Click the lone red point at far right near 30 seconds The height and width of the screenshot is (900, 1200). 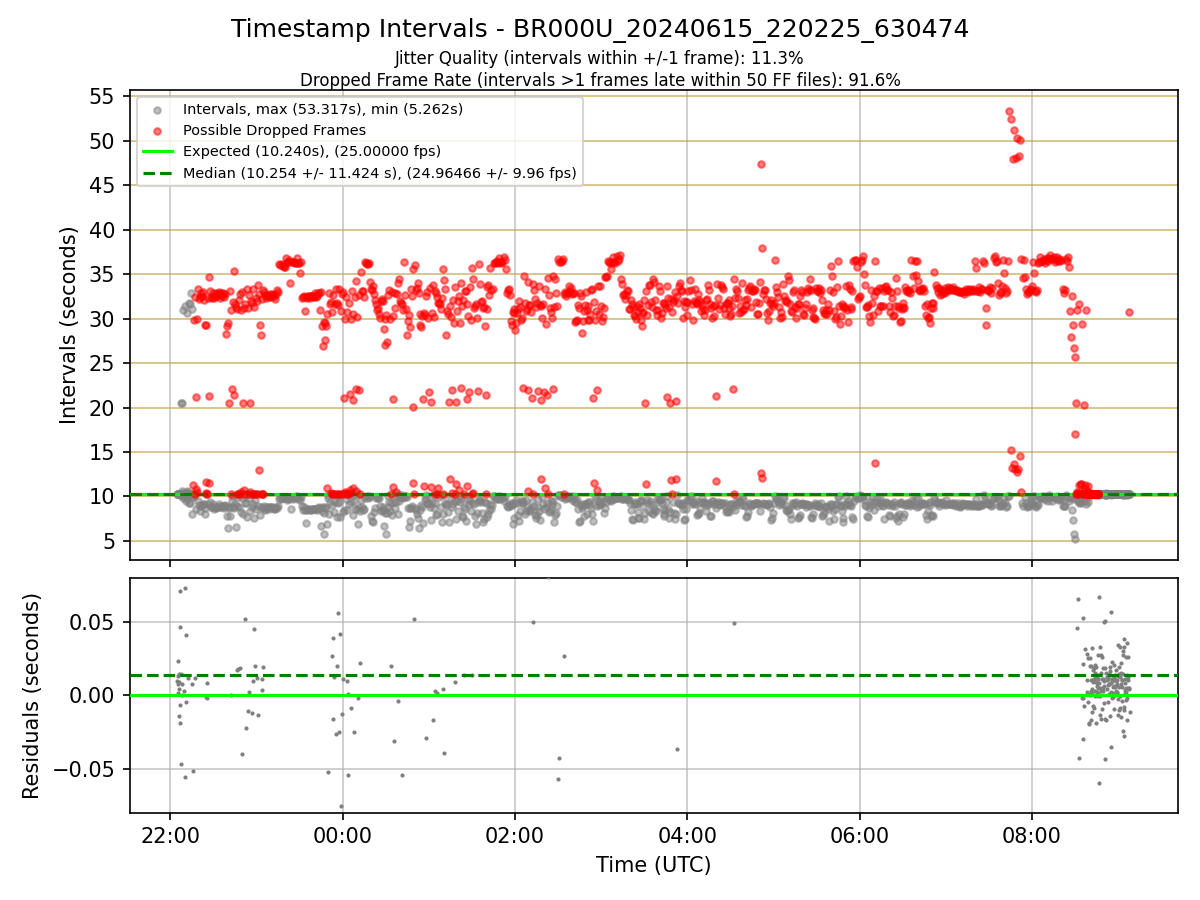click(x=1129, y=313)
